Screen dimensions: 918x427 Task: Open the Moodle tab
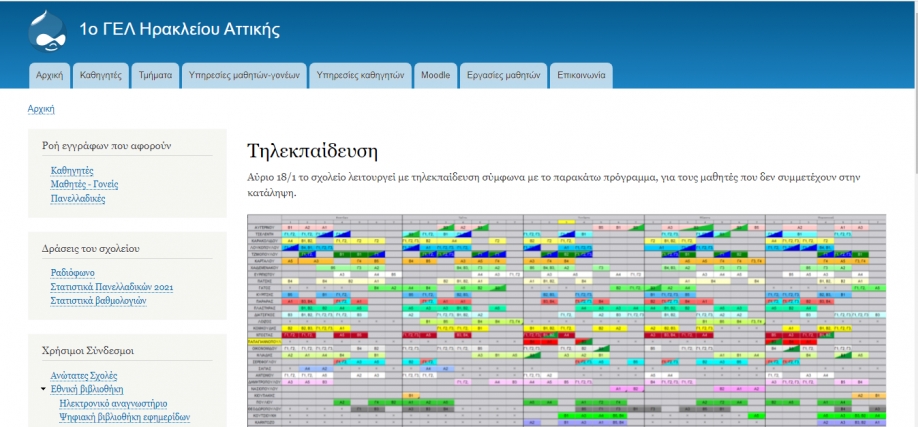tap(435, 75)
